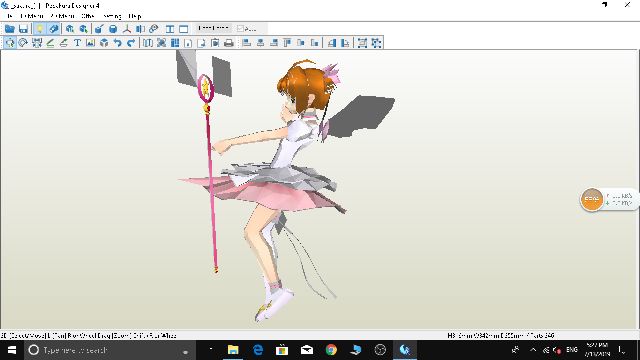
Task: Choose the Insert Image tool
Action: (x=91, y=42)
